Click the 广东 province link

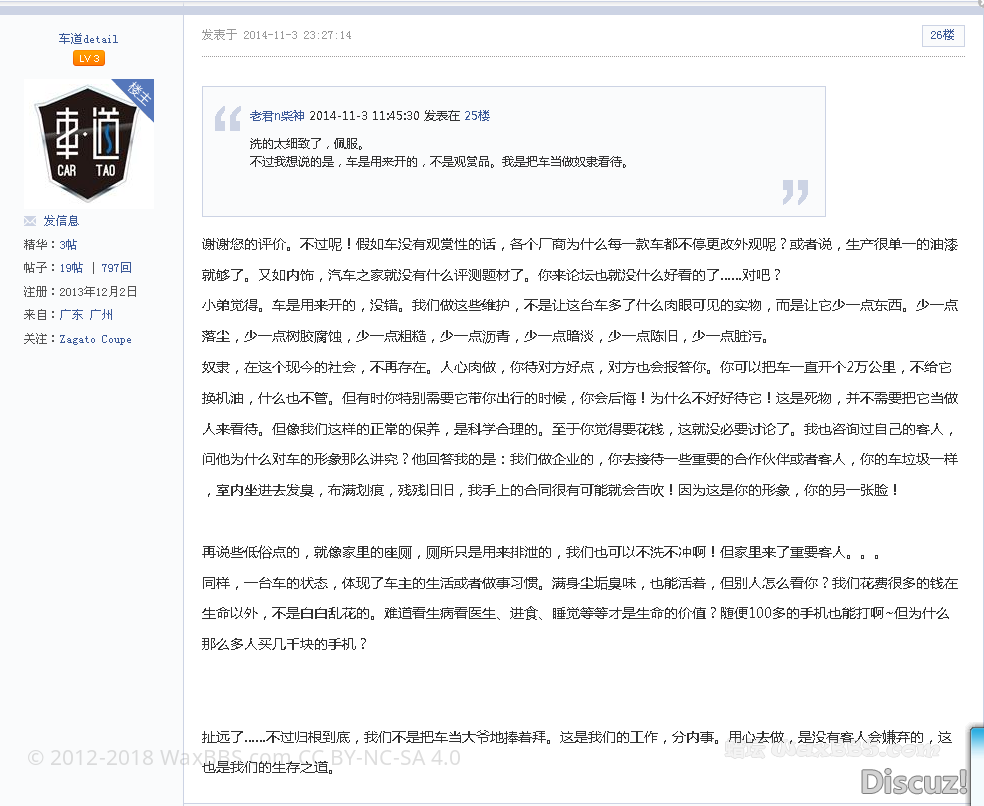point(71,314)
